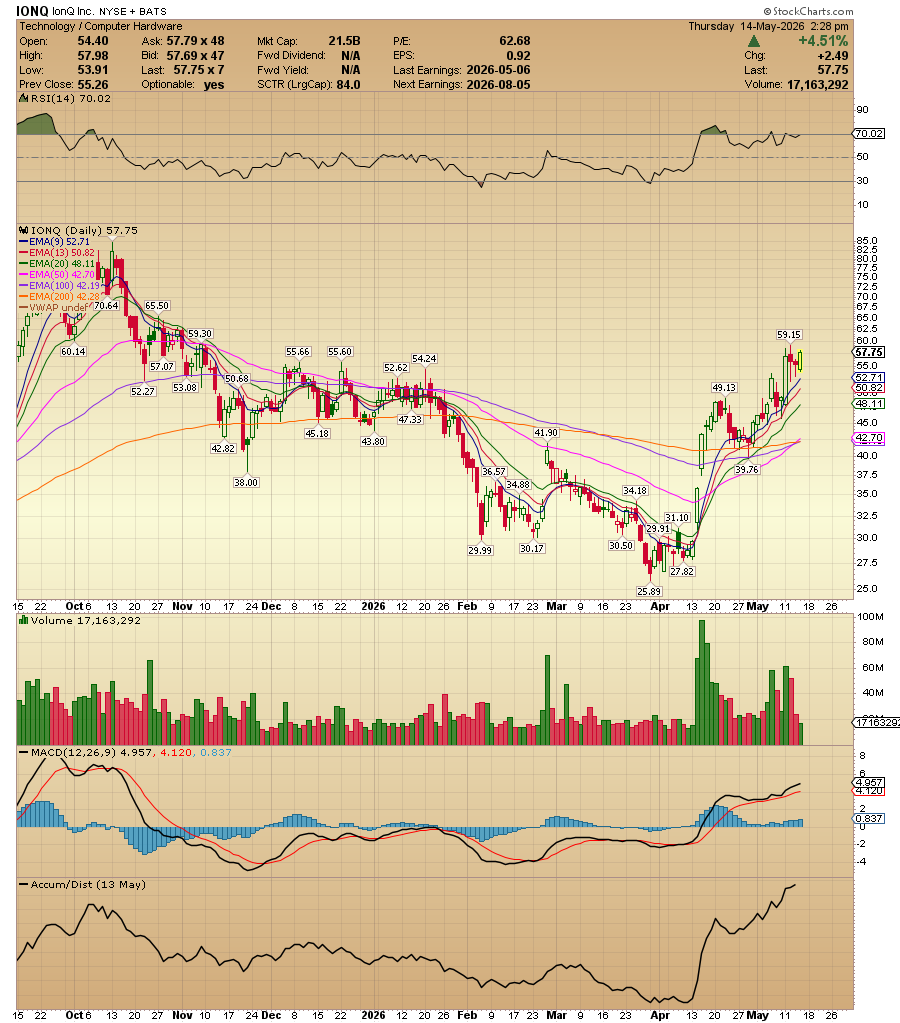Click the 29.99 price annotation

[x=480, y=550]
